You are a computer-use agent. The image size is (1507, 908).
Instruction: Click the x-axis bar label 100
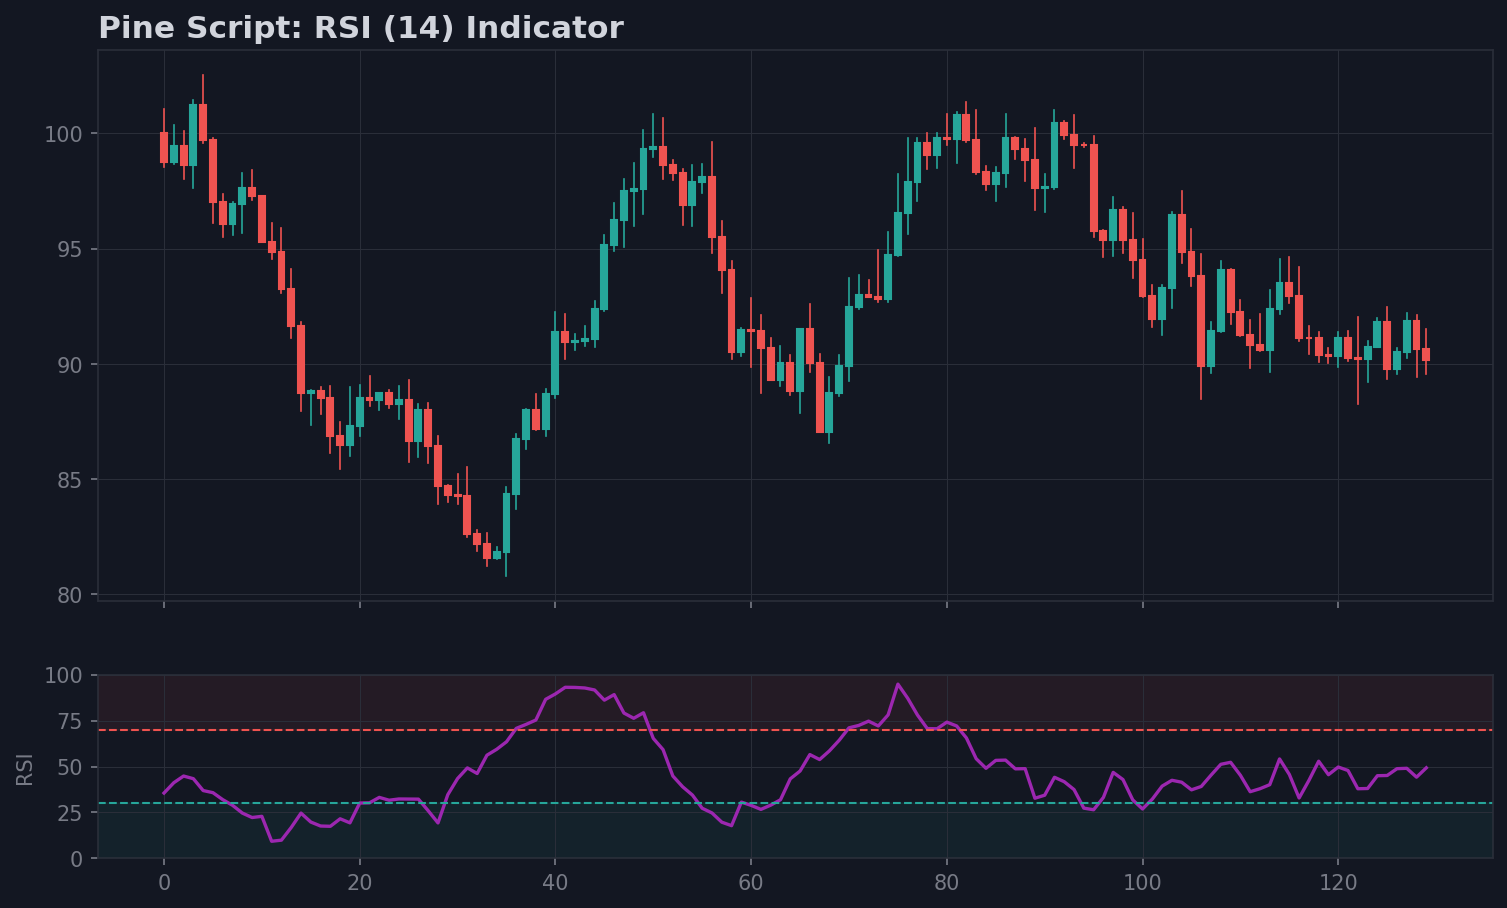pyautogui.click(x=1142, y=883)
